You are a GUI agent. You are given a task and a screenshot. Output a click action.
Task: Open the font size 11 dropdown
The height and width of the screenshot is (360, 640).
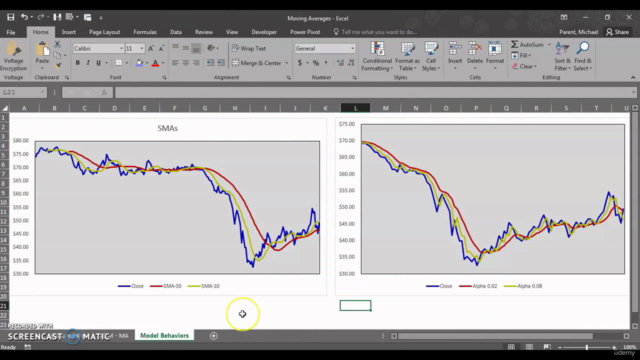tap(142, 49)
